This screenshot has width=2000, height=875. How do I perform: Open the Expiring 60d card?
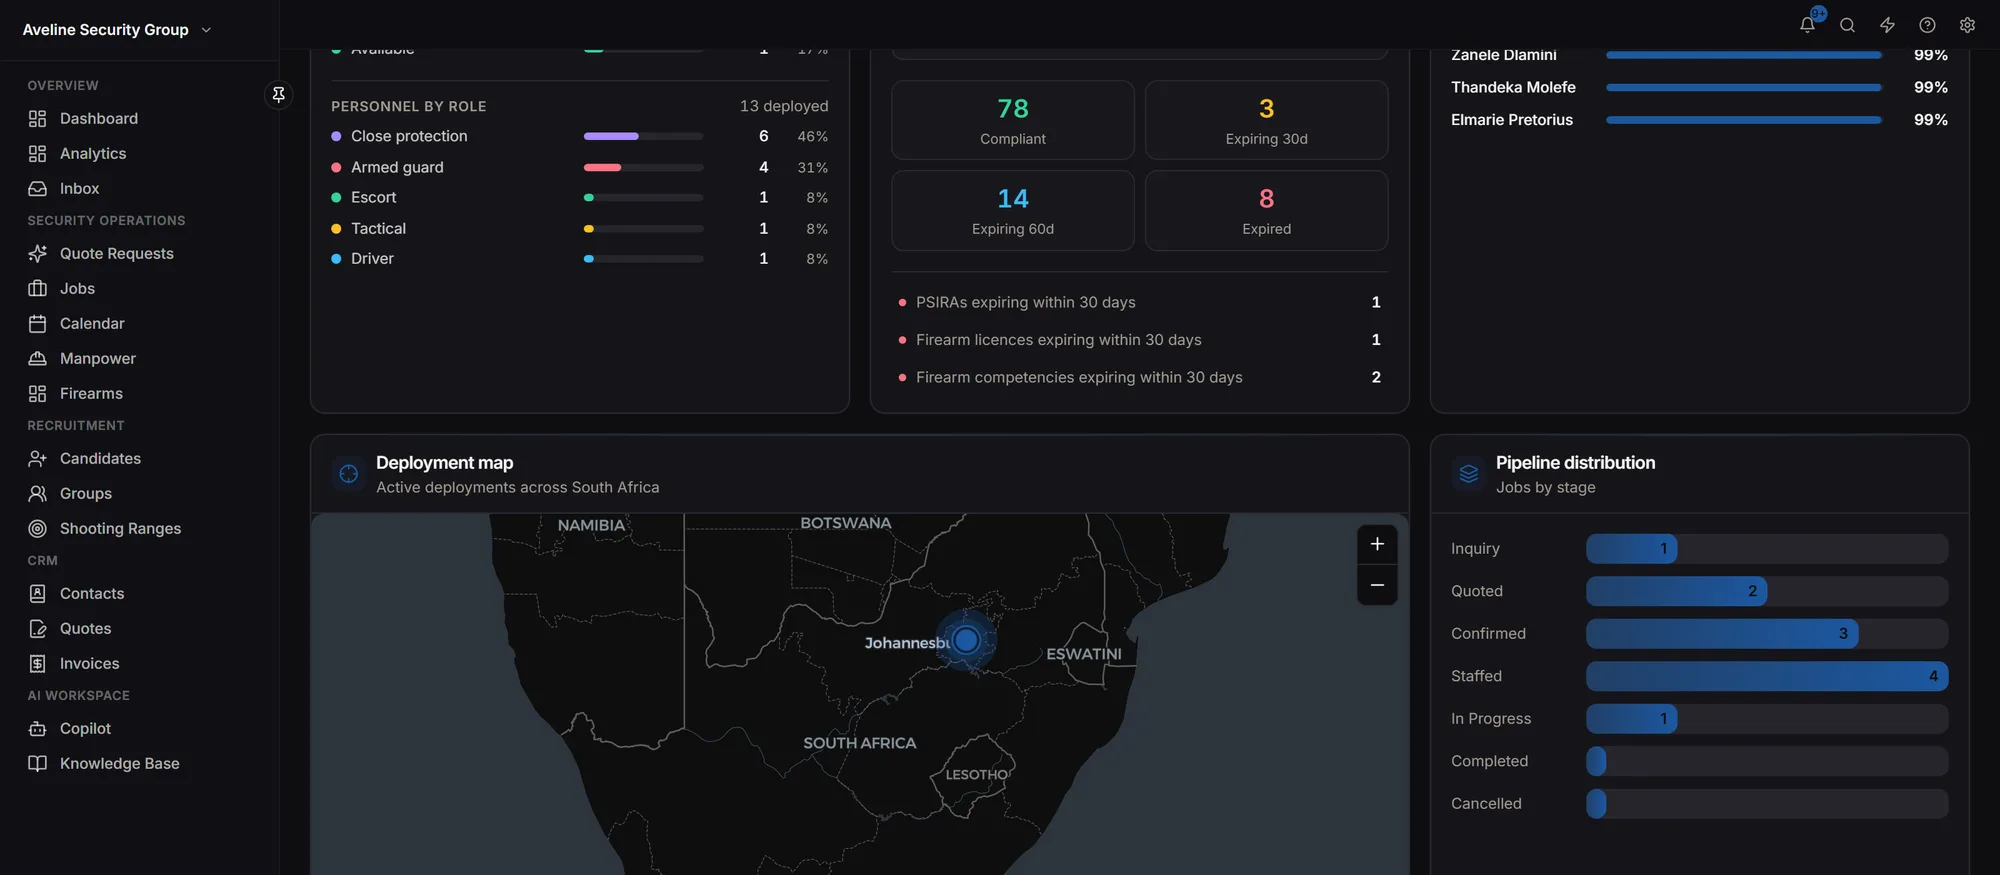(x=1013, y=210)
